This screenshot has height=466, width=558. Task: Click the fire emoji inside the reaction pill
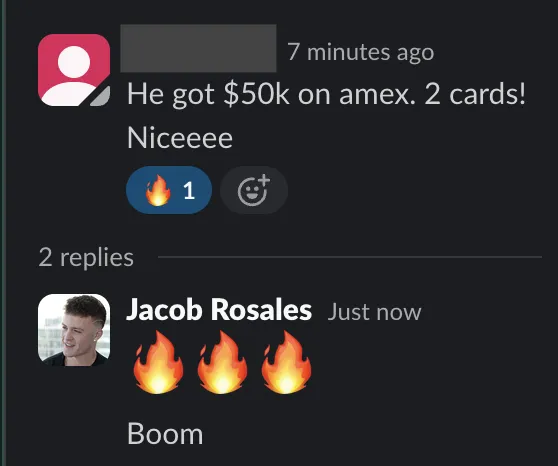coord(158,190)
